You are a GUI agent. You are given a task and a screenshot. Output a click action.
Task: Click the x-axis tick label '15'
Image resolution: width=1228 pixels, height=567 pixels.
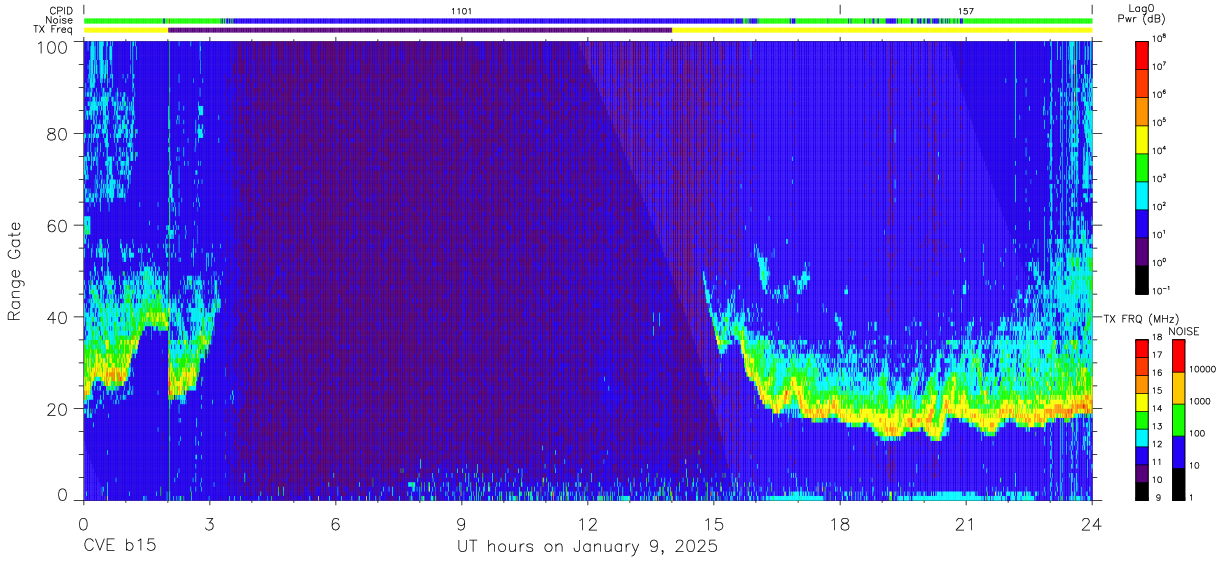714,524
